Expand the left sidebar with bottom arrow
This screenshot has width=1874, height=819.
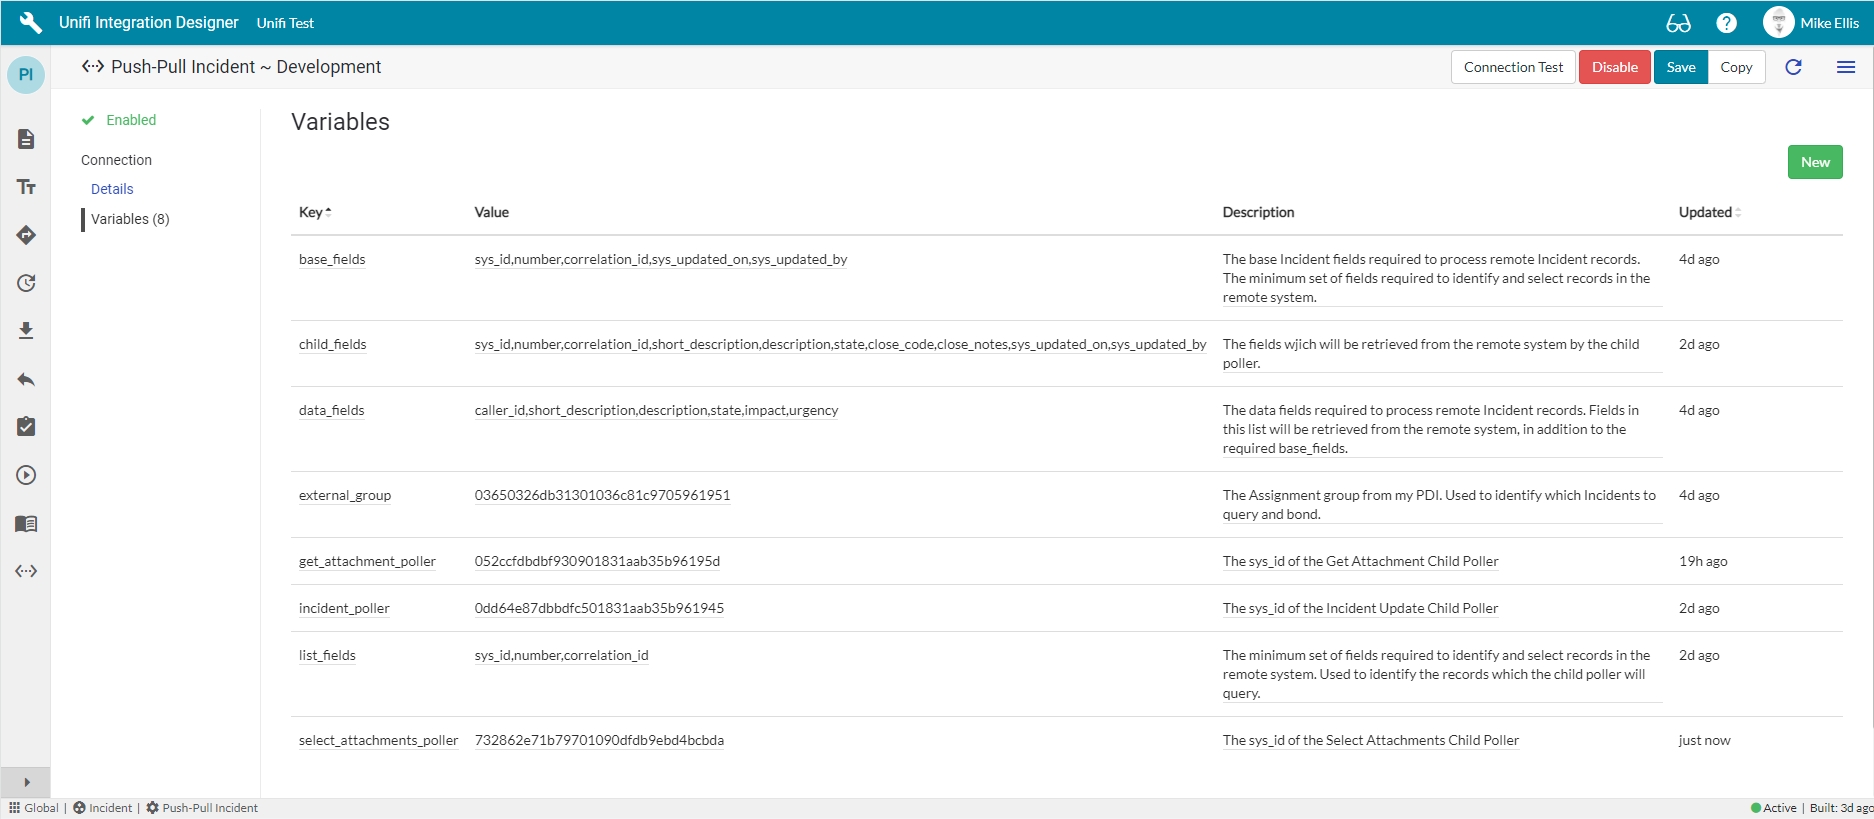point(26,782)
